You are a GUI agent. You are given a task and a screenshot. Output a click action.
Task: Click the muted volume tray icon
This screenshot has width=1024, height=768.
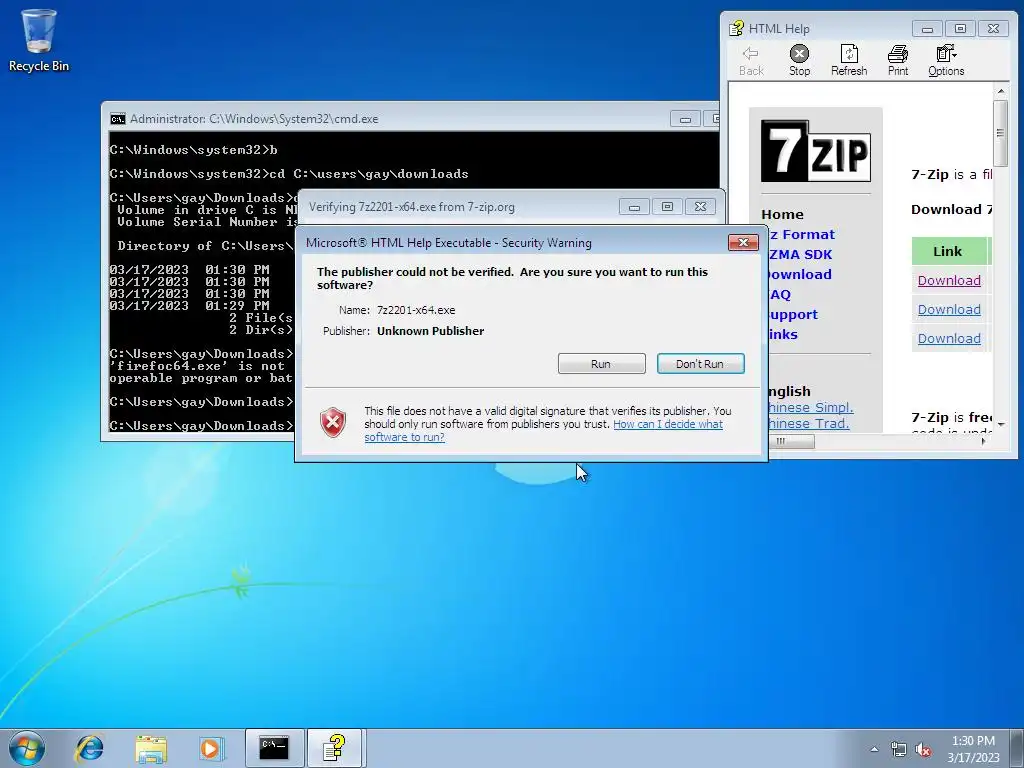point(923,750)
